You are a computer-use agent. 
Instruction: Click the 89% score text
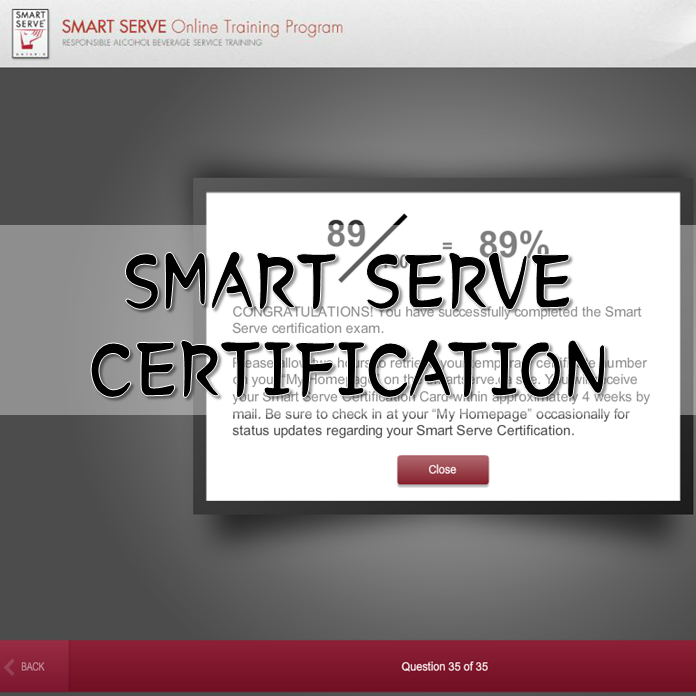(514, 243)
